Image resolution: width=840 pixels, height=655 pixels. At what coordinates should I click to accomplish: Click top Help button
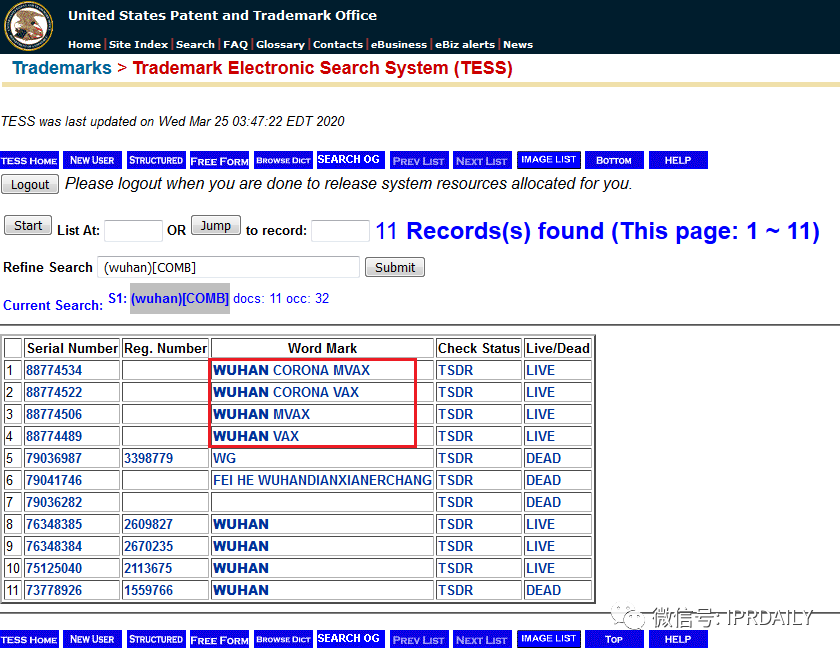click(678, 160)
